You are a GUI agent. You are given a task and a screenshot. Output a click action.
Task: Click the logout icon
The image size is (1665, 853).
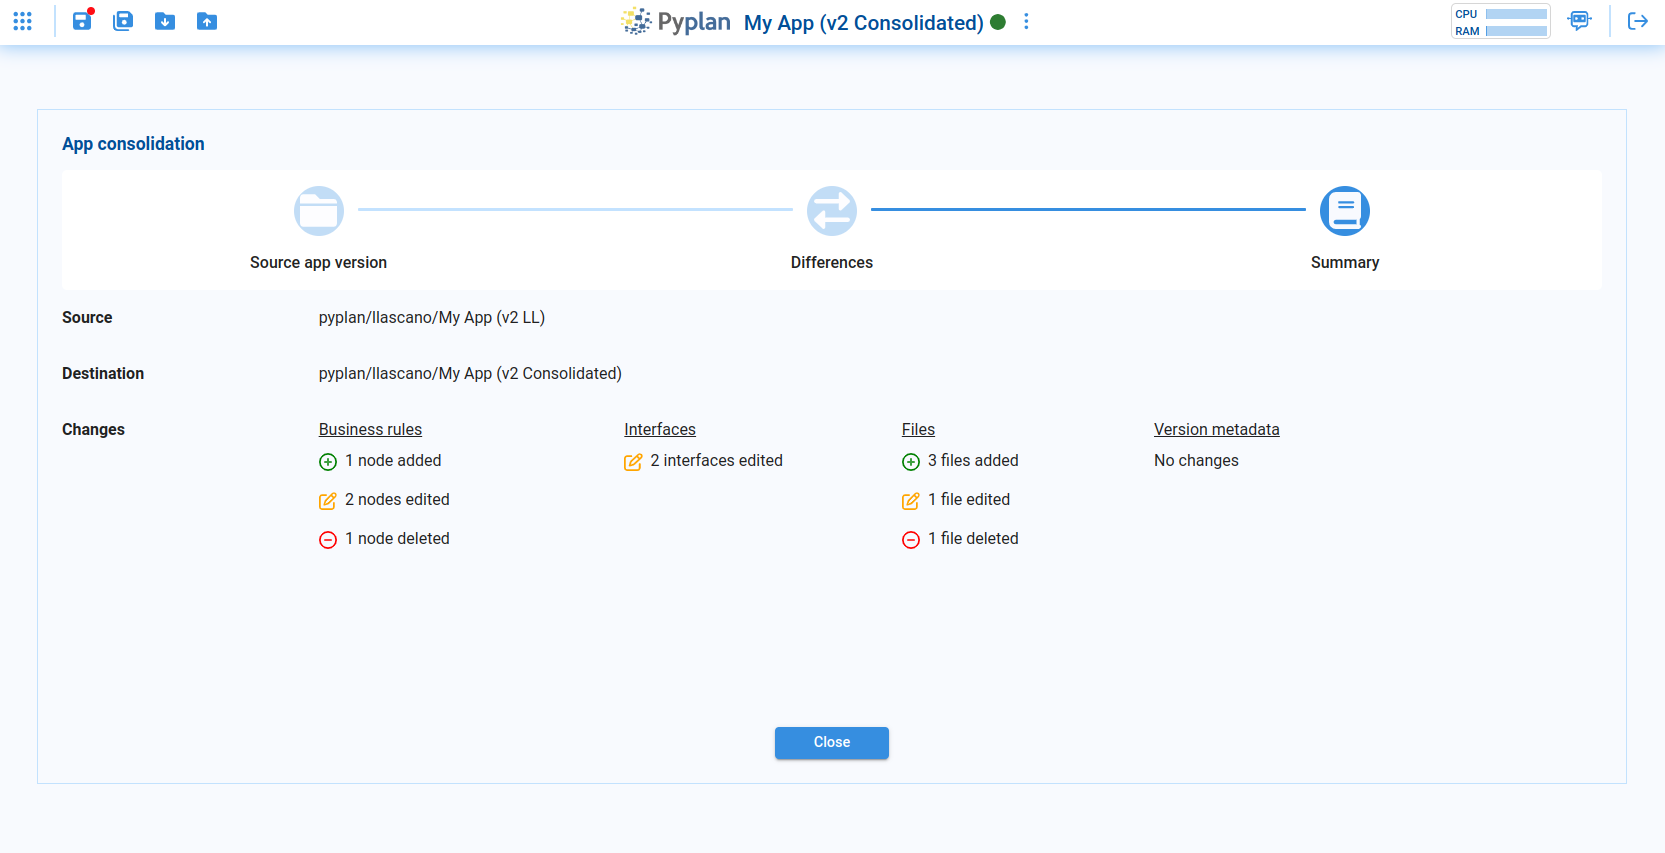coord(1637,21)
